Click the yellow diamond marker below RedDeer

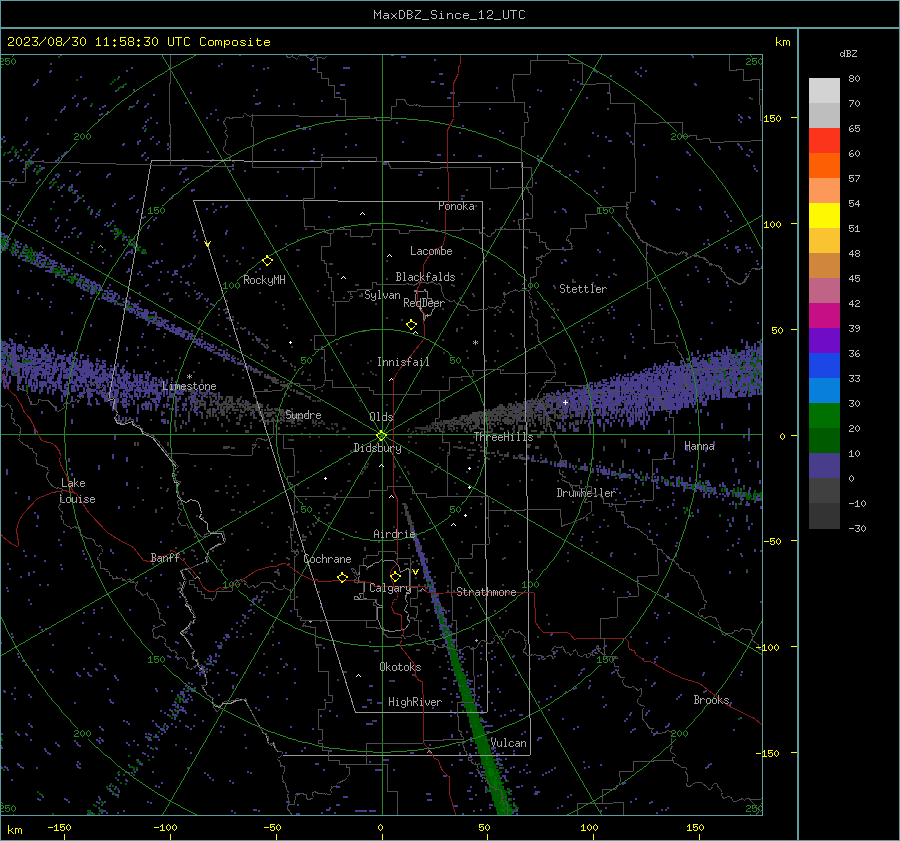[412, 325]
